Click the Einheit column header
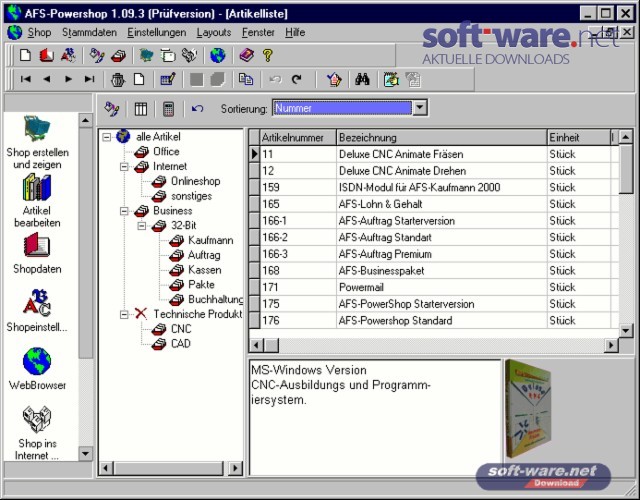Image resolution: width=640 pixels, height=500 pixels. tap(578, 138)
